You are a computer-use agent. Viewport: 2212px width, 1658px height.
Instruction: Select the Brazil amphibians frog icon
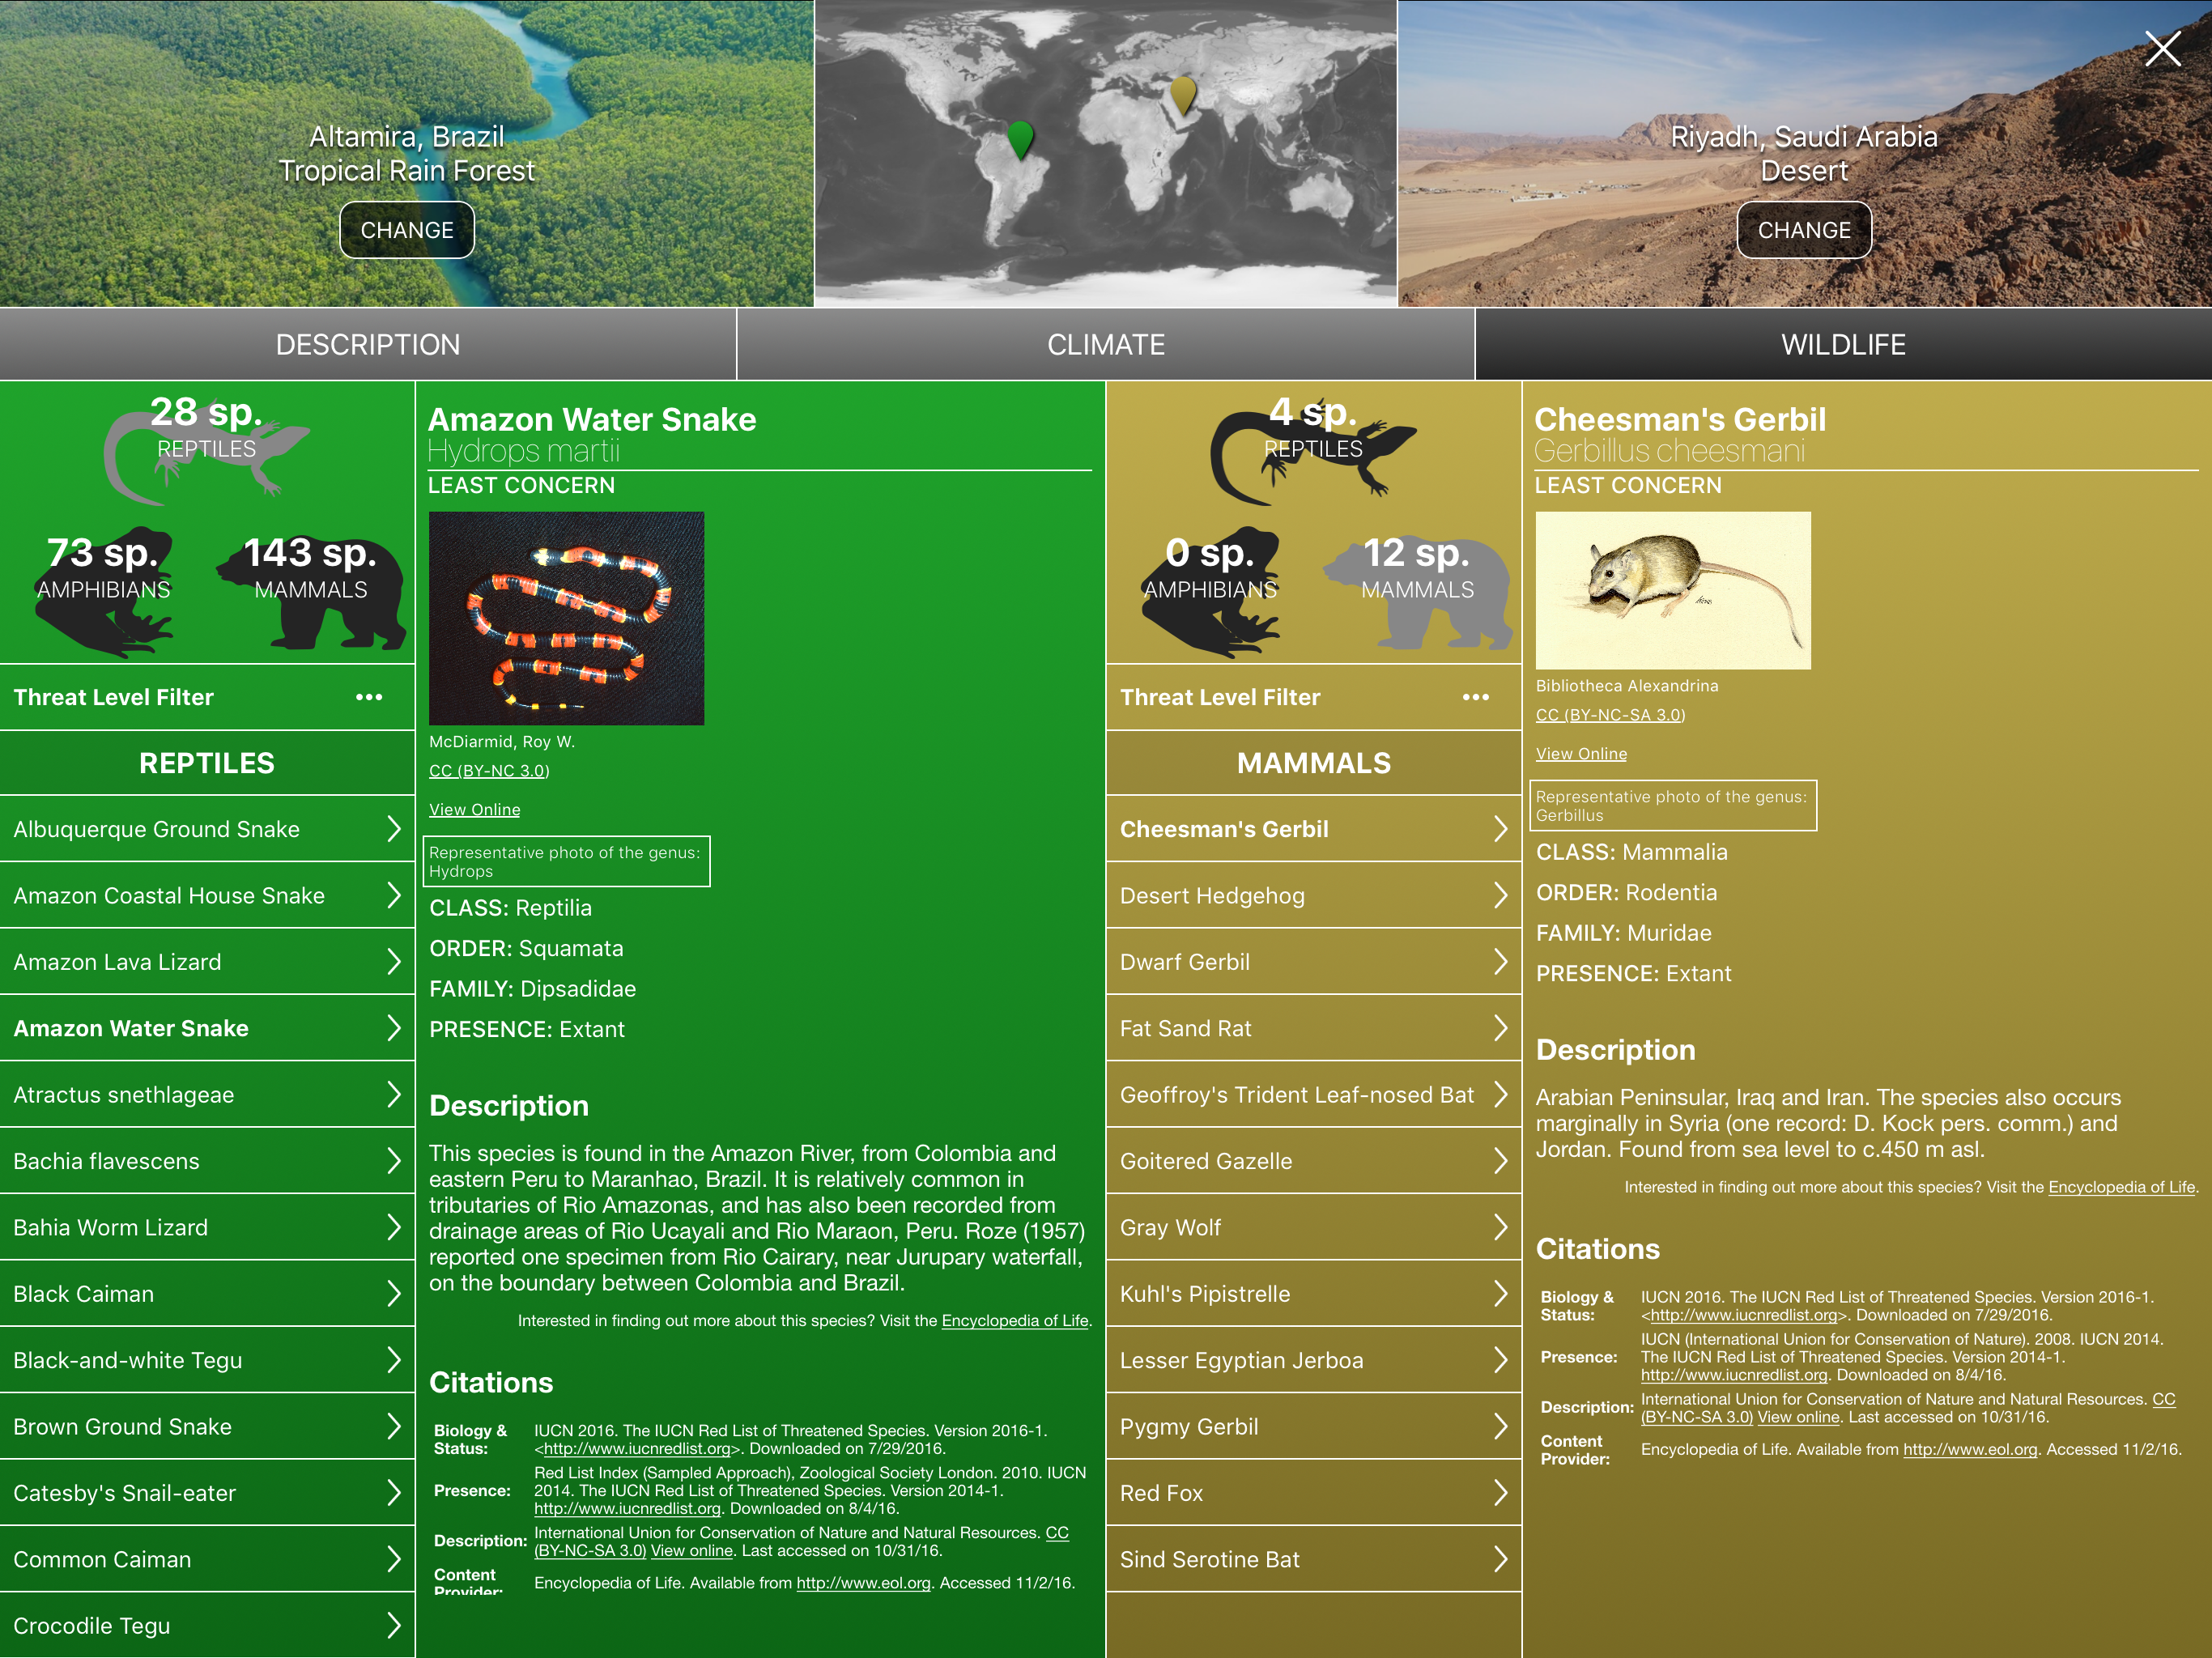click(x=104, y=593)
